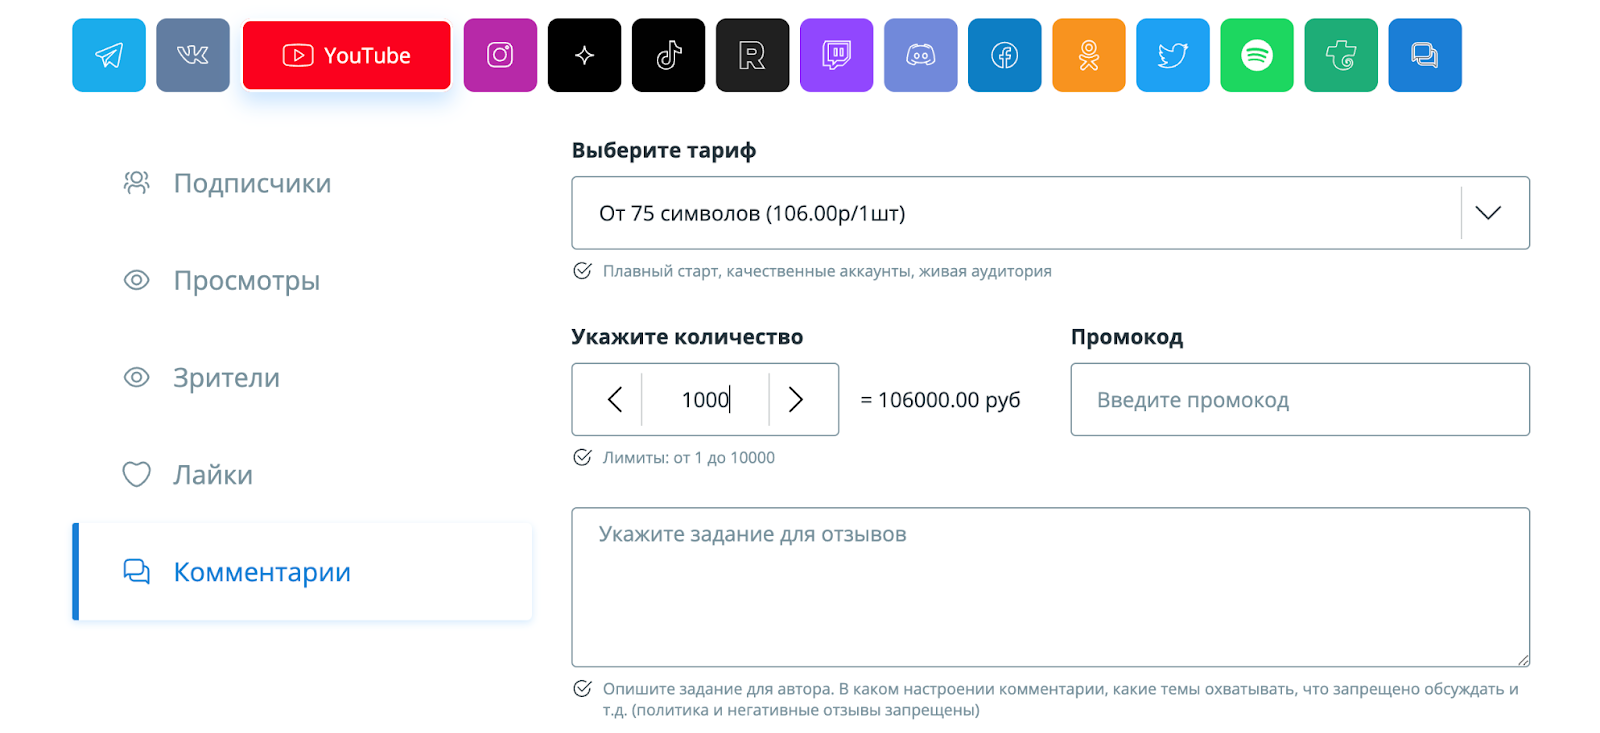
Task: Select the black sparkle star platform icon
Action: pos(585,55)
